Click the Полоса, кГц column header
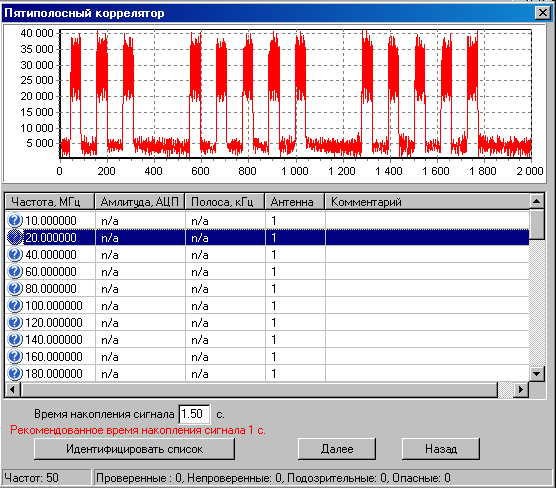Viewport: 556px width, 488px height. [x=225, y=202]
